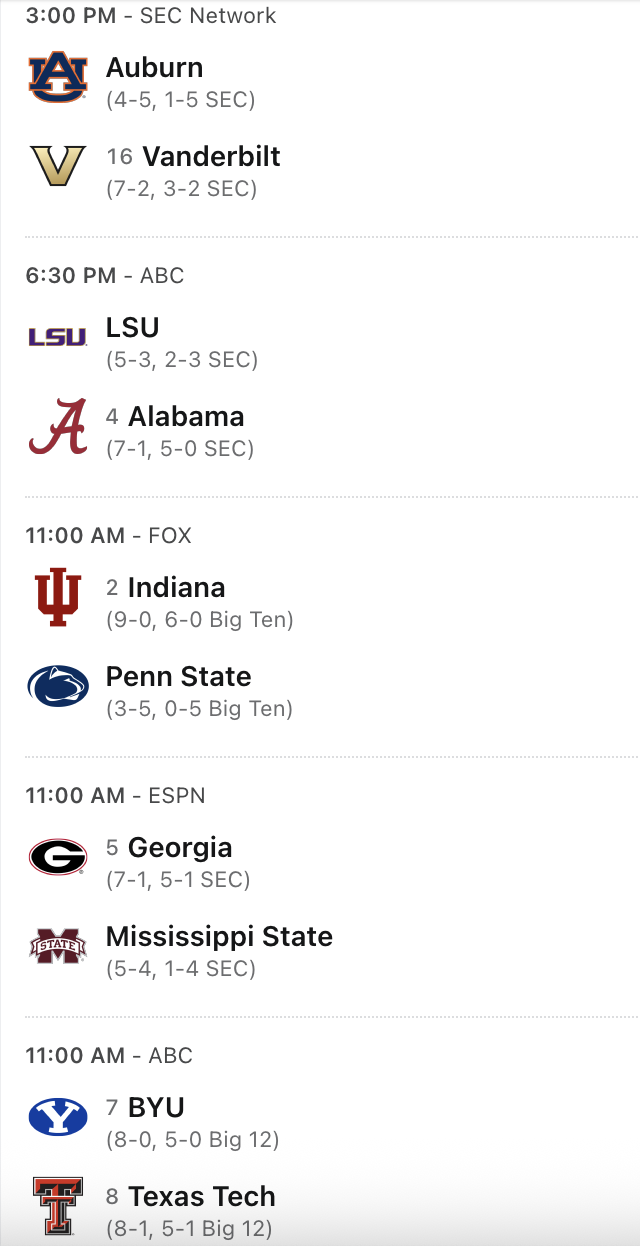Select the Penn State team name
Viewport: 640px width, 1246px height.
click(178, 677)
